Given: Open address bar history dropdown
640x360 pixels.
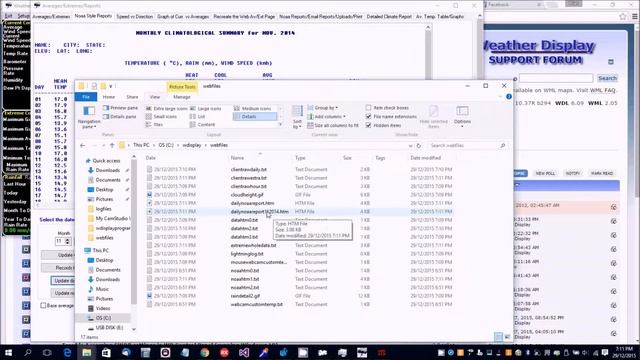Looking at the screenshot, I should tap(410, 145).
